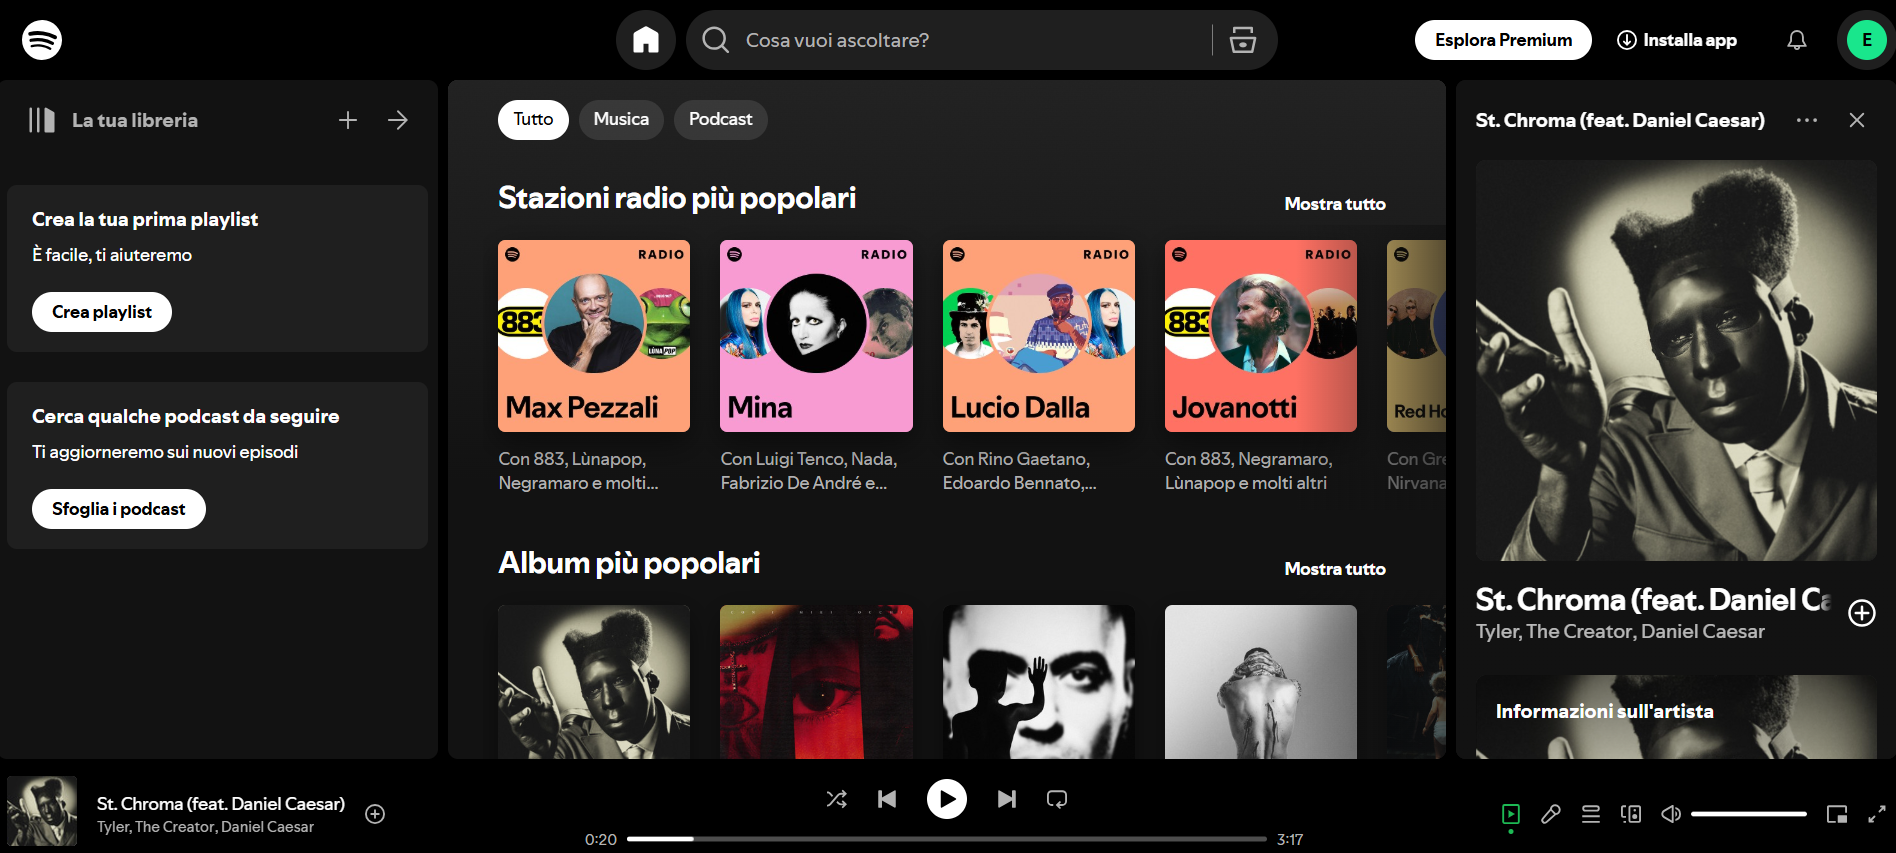Viewport: 1896px width, 853px height.
Task: Go to Spotify Home via house icon
Action: [x=646, y=40]
